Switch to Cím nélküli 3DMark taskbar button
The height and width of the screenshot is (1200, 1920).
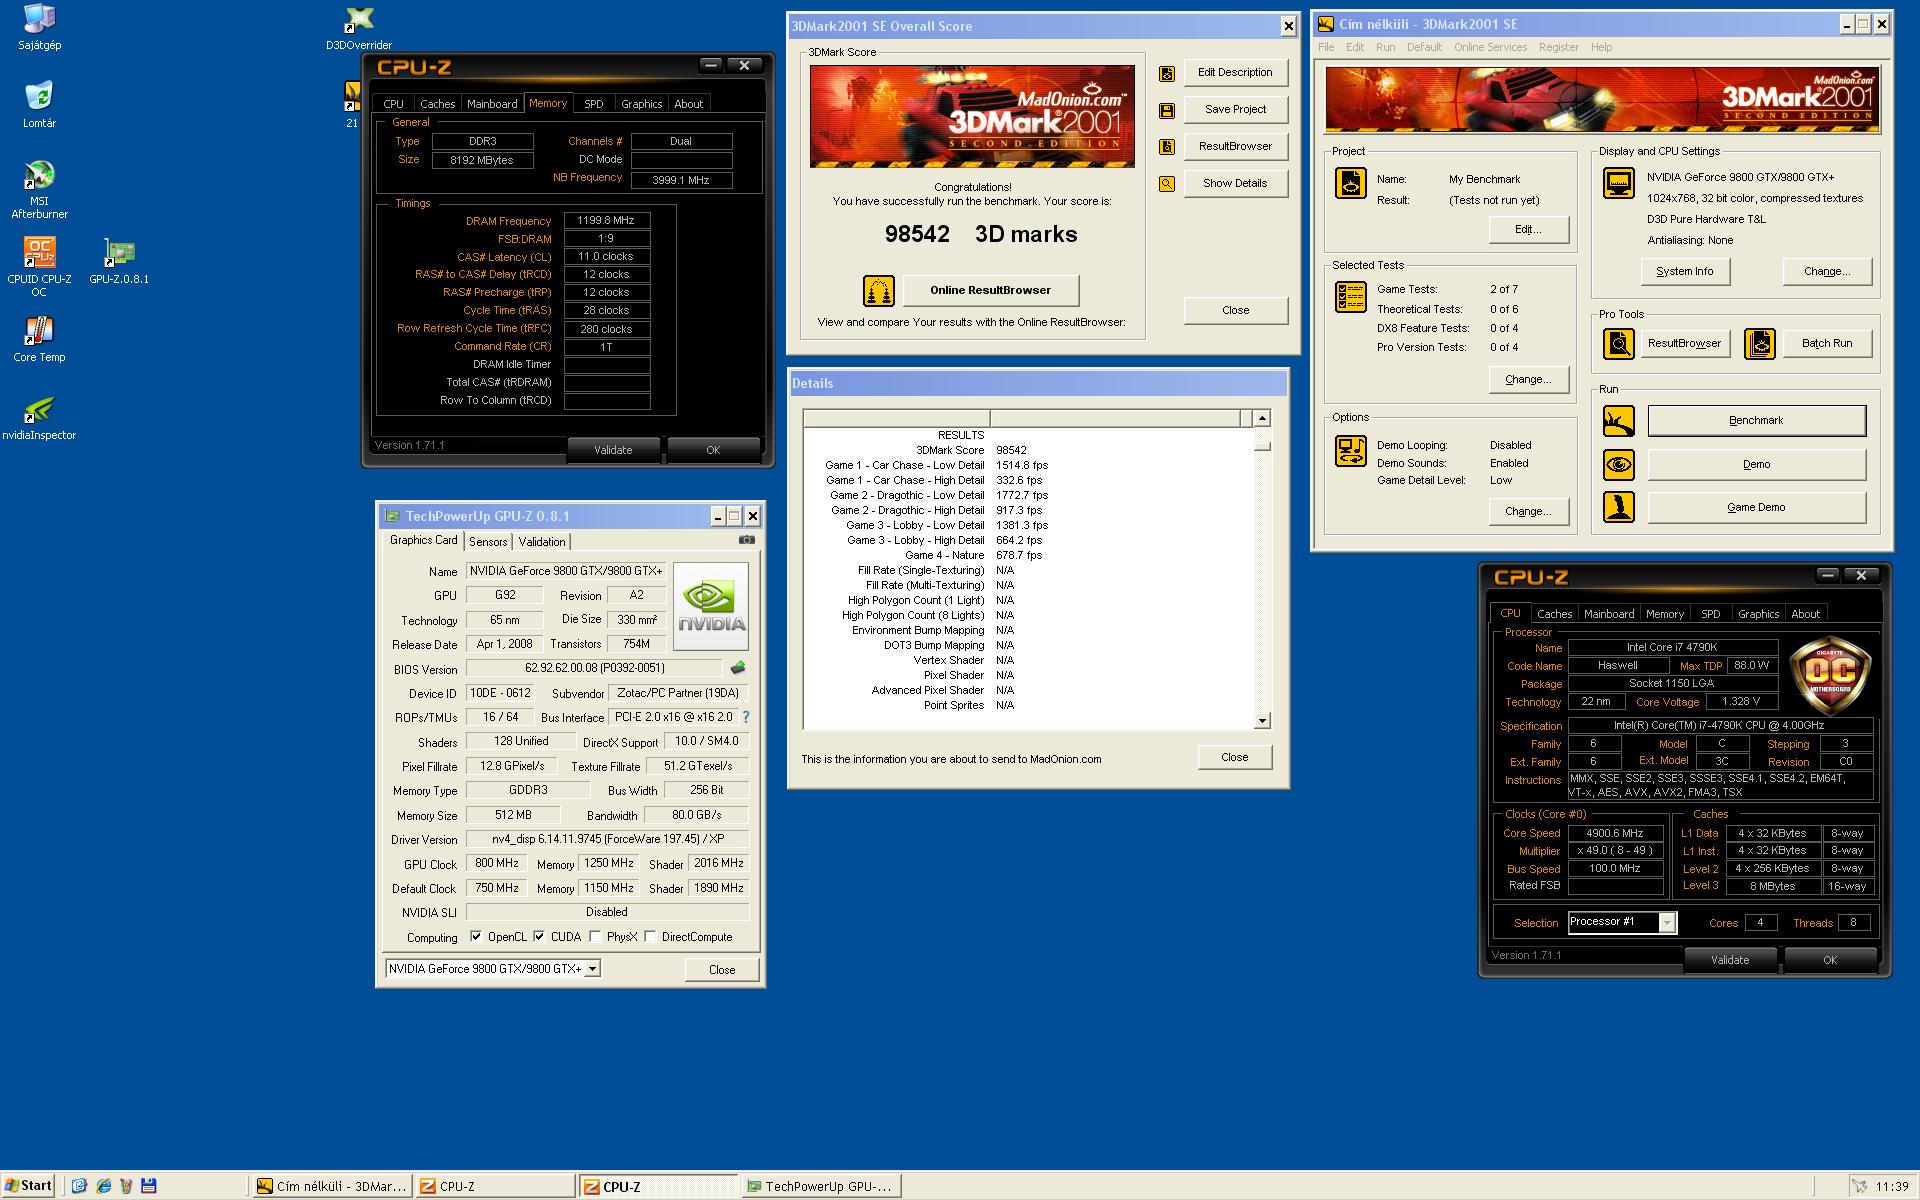click(x=331, y=1187)
